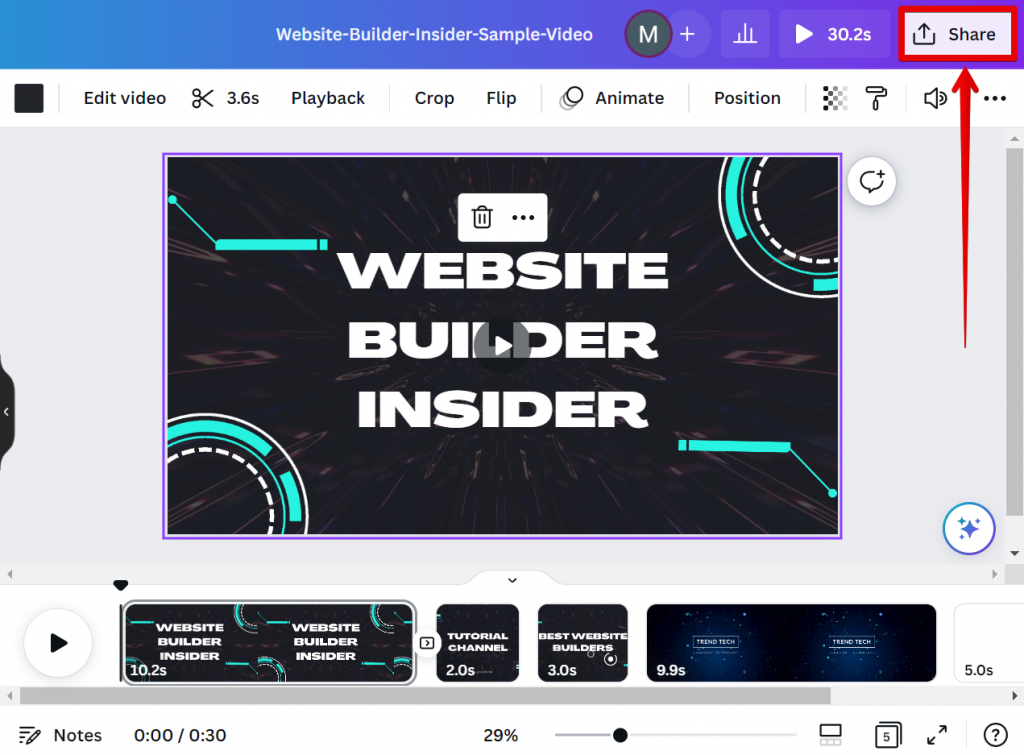The image size is (1024, 755).
Task: Toggle the Notes panel
Action: pyautogui.click(x=60, y=735)
